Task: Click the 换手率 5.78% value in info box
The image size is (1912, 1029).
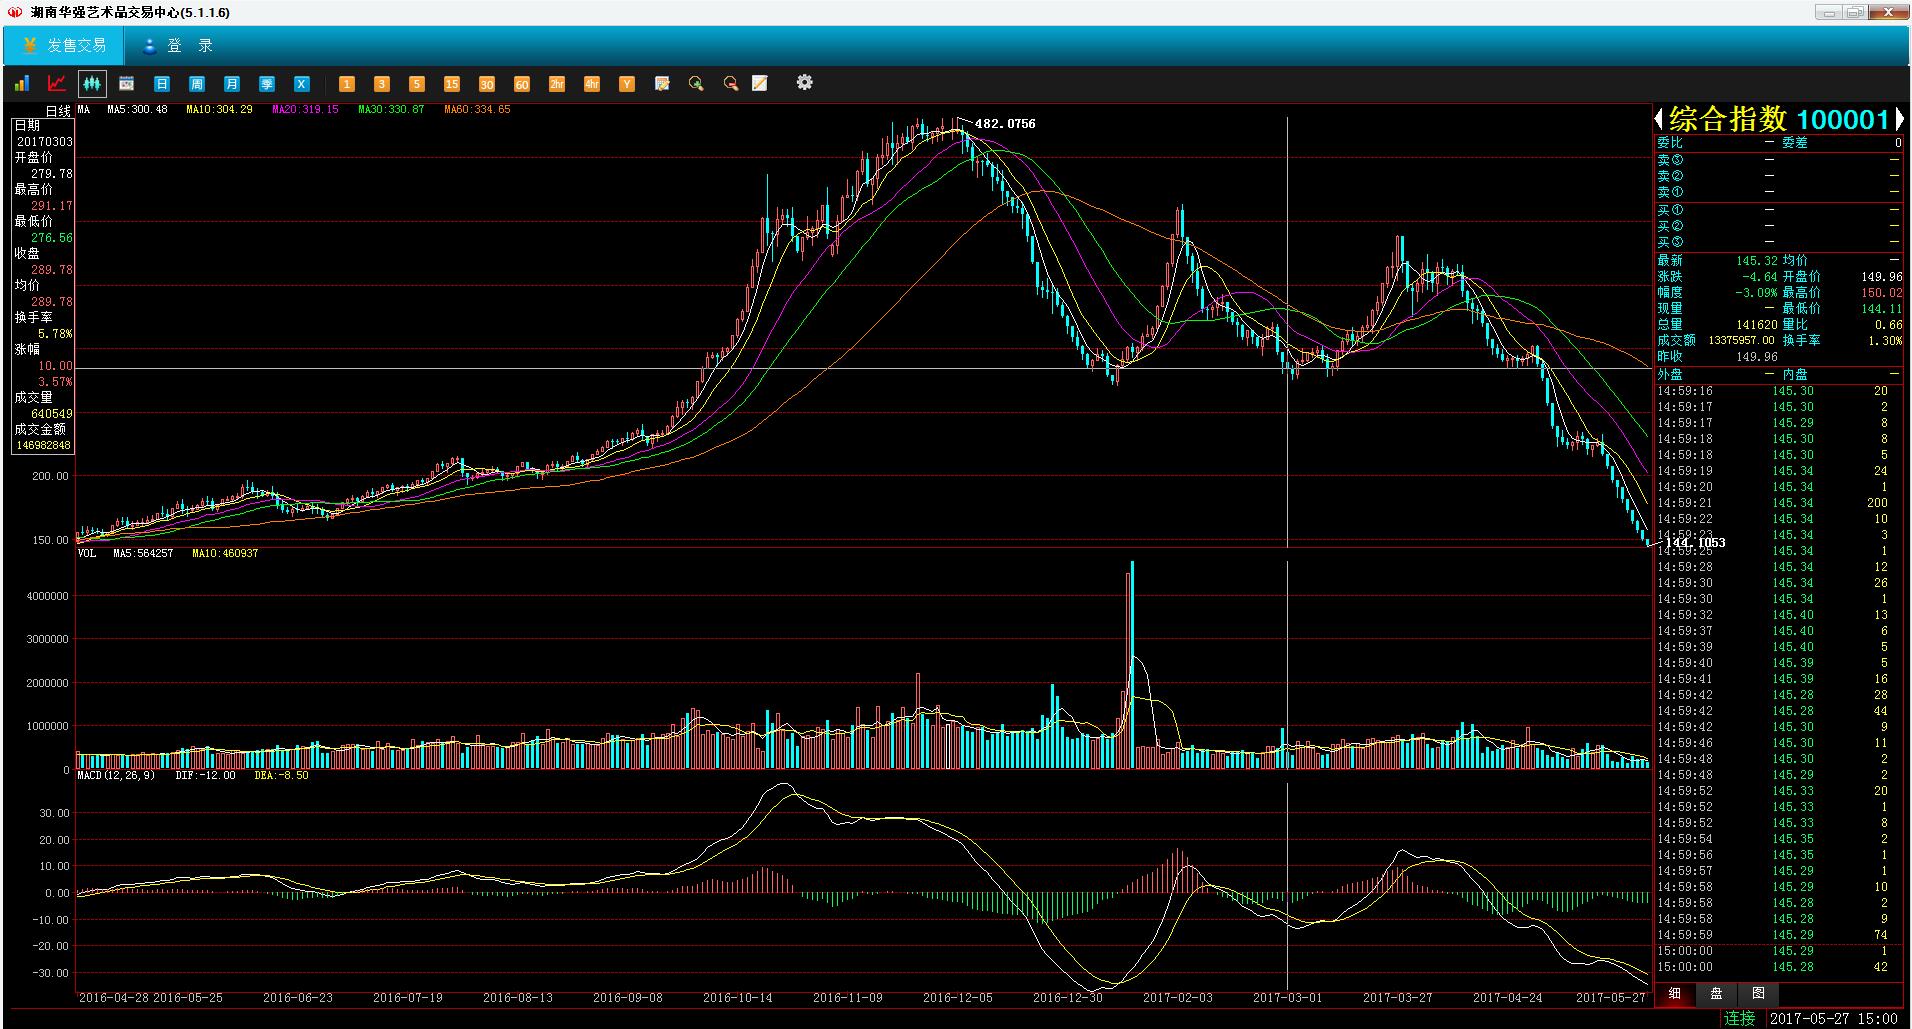Action: pos(55,334)
